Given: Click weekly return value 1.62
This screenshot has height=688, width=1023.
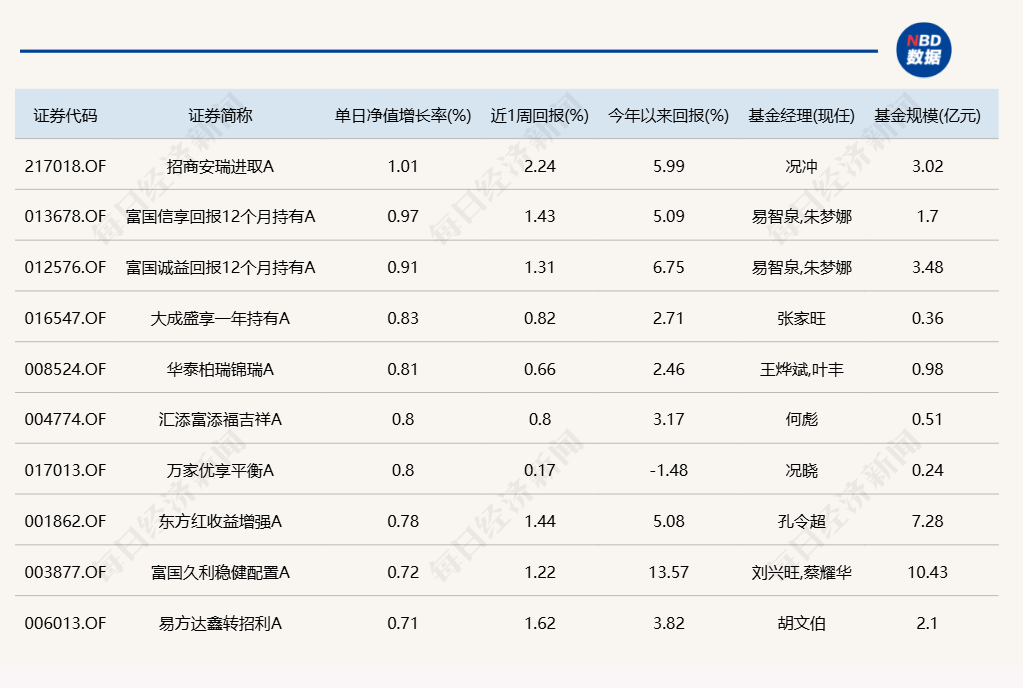Looking at the screenshot, I should [540, 623].
